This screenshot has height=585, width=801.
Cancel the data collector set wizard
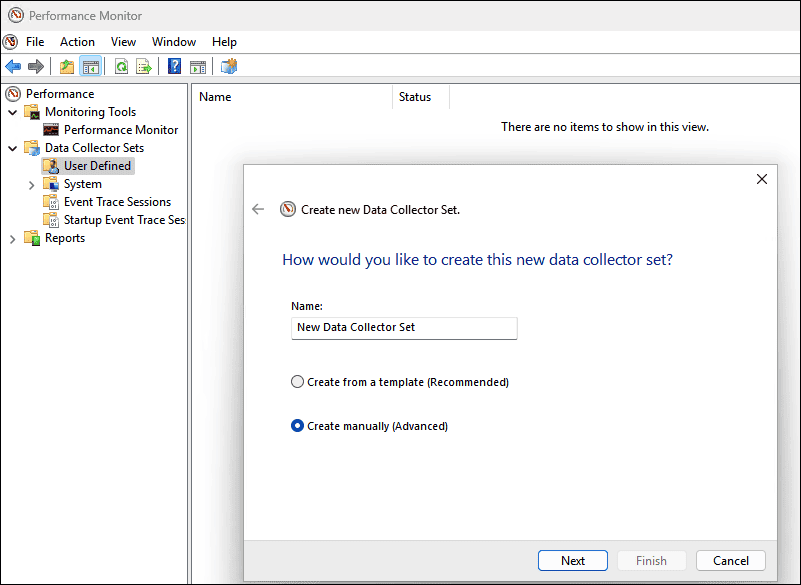point(730,560)
